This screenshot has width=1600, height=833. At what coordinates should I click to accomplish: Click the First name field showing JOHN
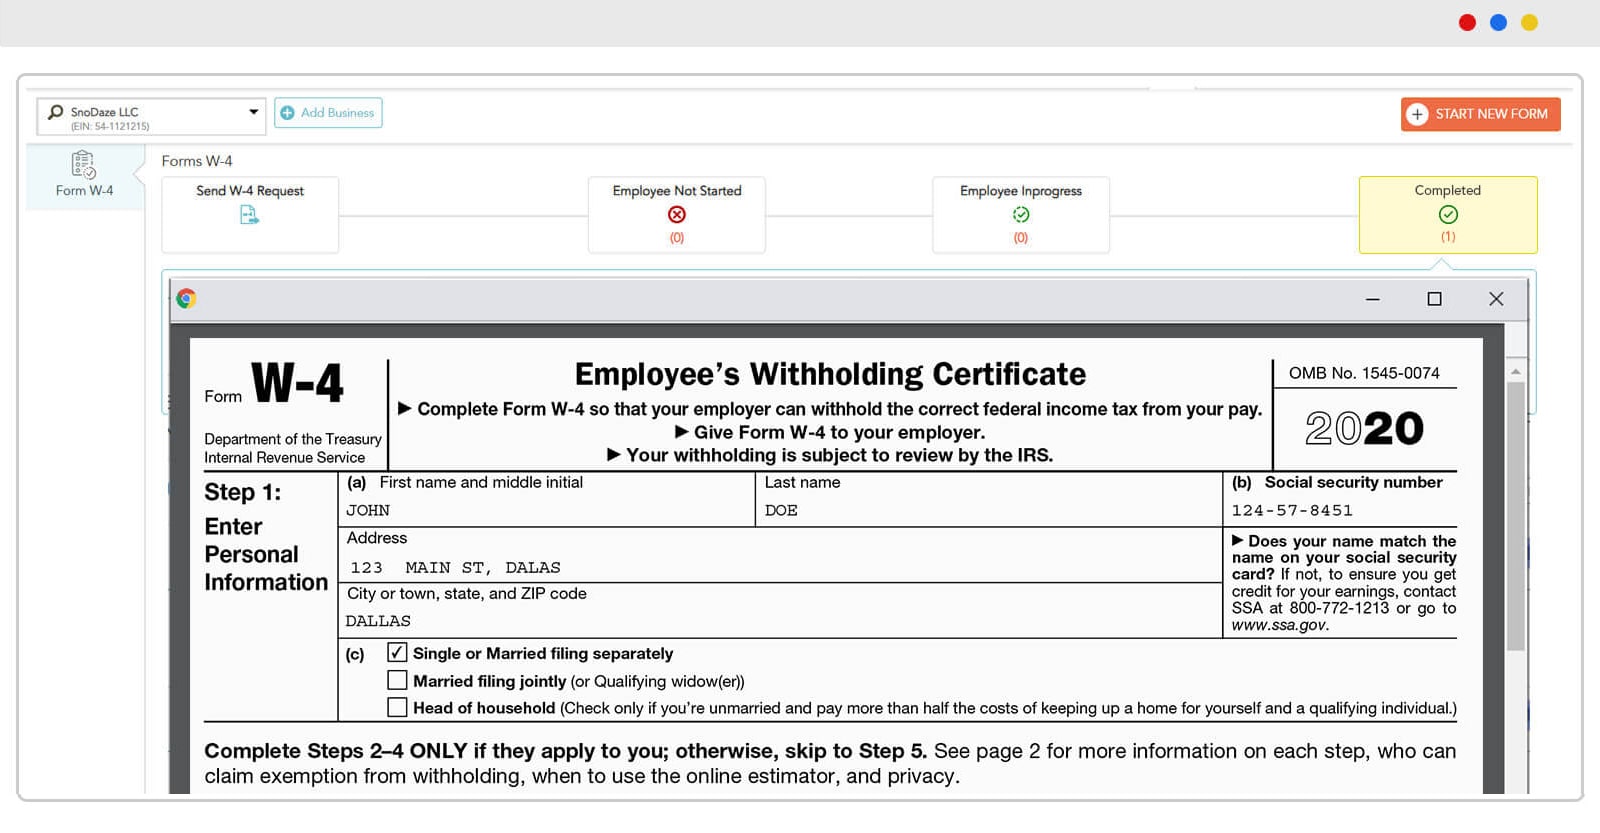(x=545, y=510)
